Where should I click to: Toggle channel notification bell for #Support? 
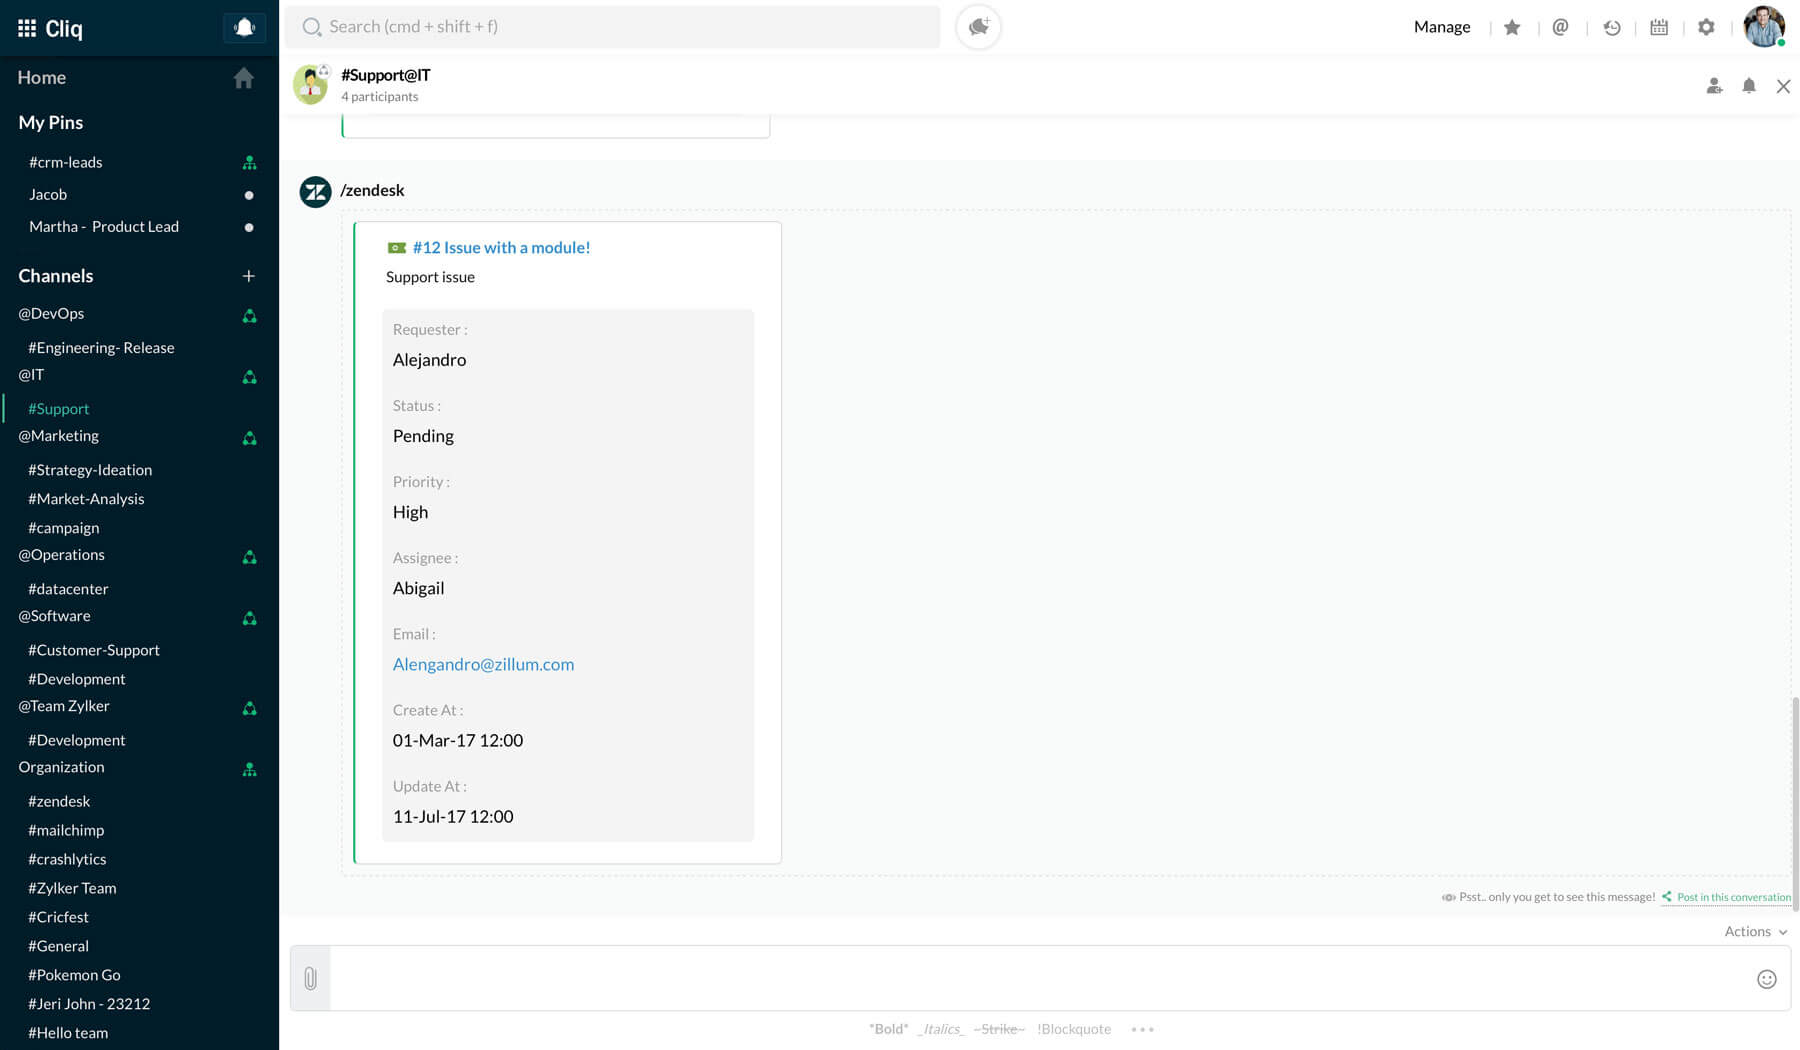pyautogui.click(x=1748, y=86)
